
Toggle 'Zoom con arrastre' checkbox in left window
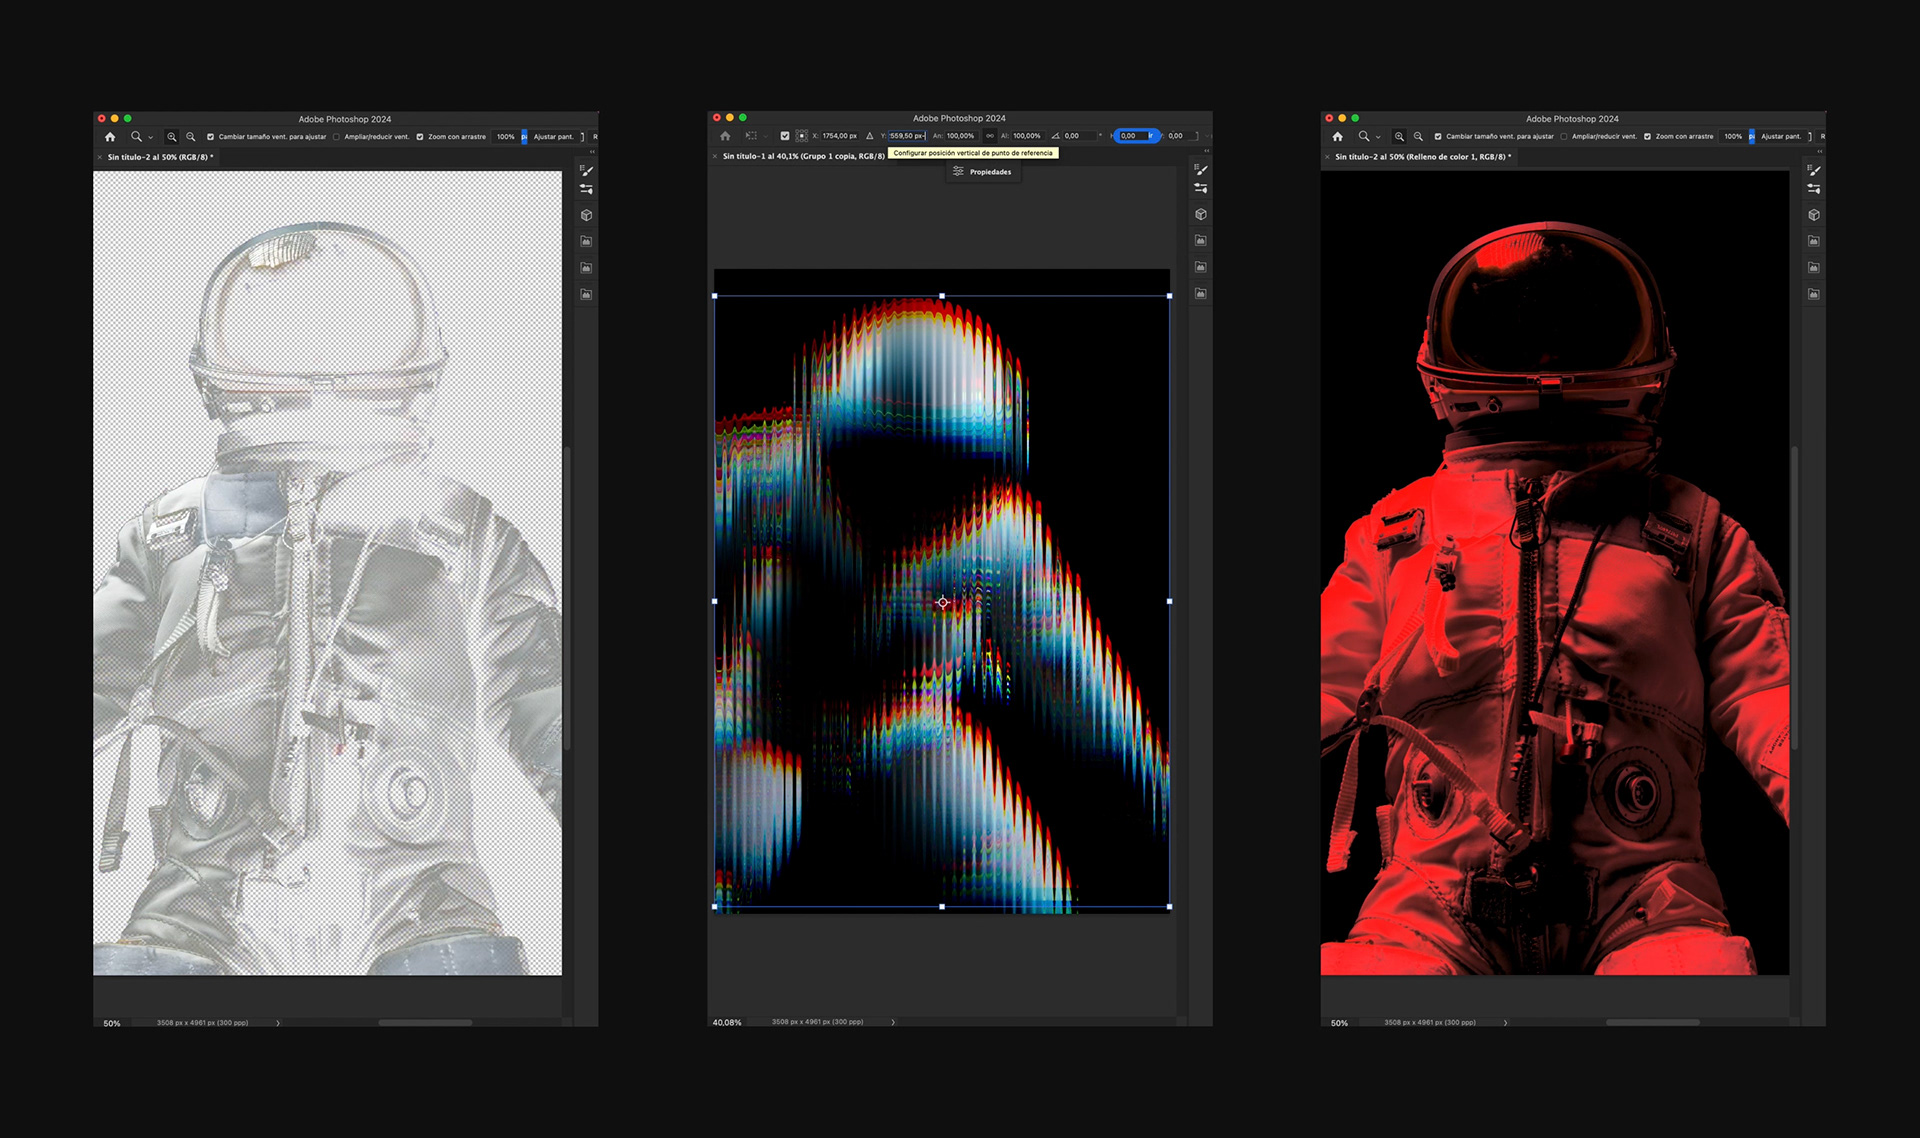(x=420, y=137)
